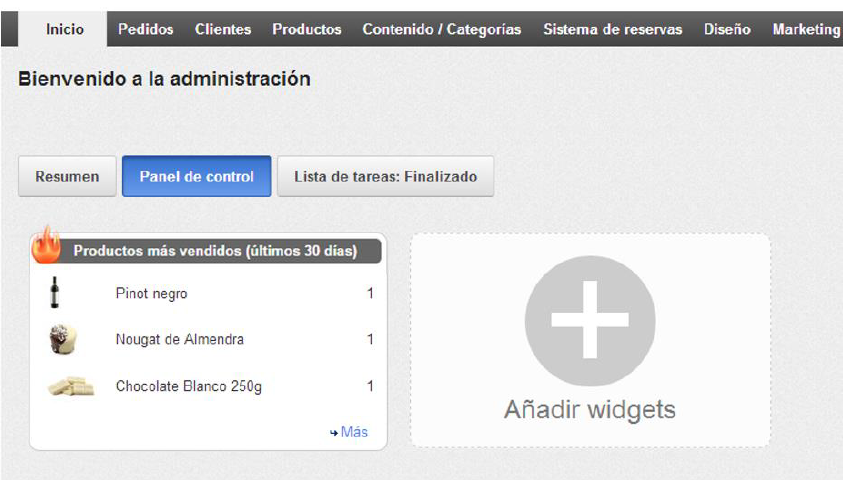Click the flame icon on the best-sellers widget
This screenshot has height=480, width=843.
47,245
